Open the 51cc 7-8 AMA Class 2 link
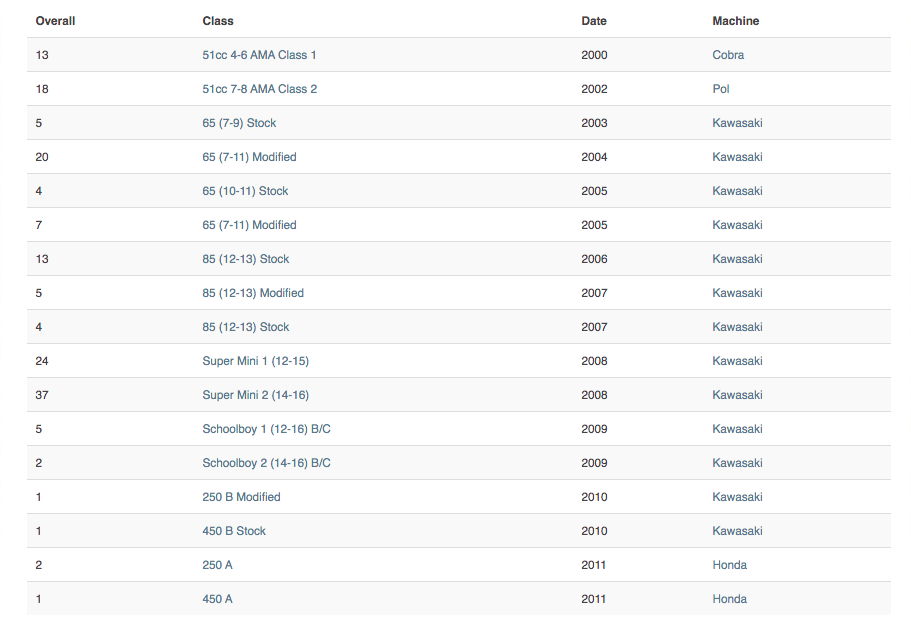The image size is (911, 620). tap(259, 89)
